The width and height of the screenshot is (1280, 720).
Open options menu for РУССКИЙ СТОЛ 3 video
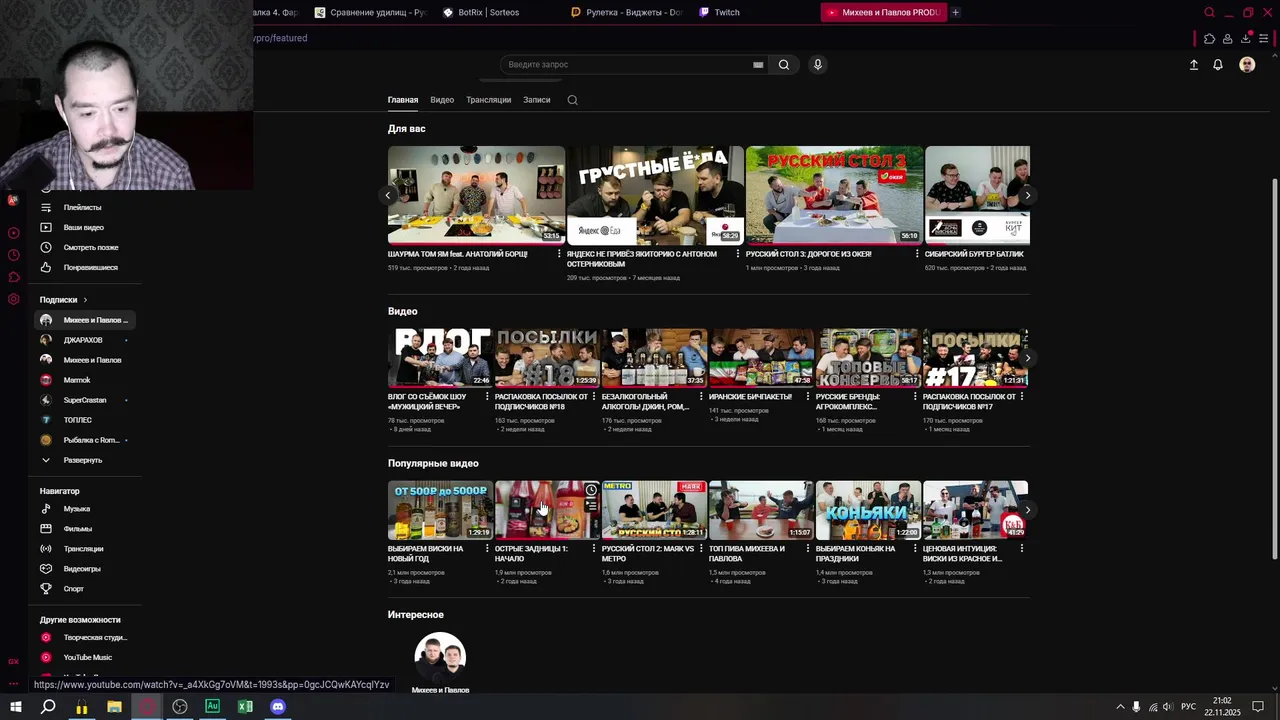(x=917, y=254)
